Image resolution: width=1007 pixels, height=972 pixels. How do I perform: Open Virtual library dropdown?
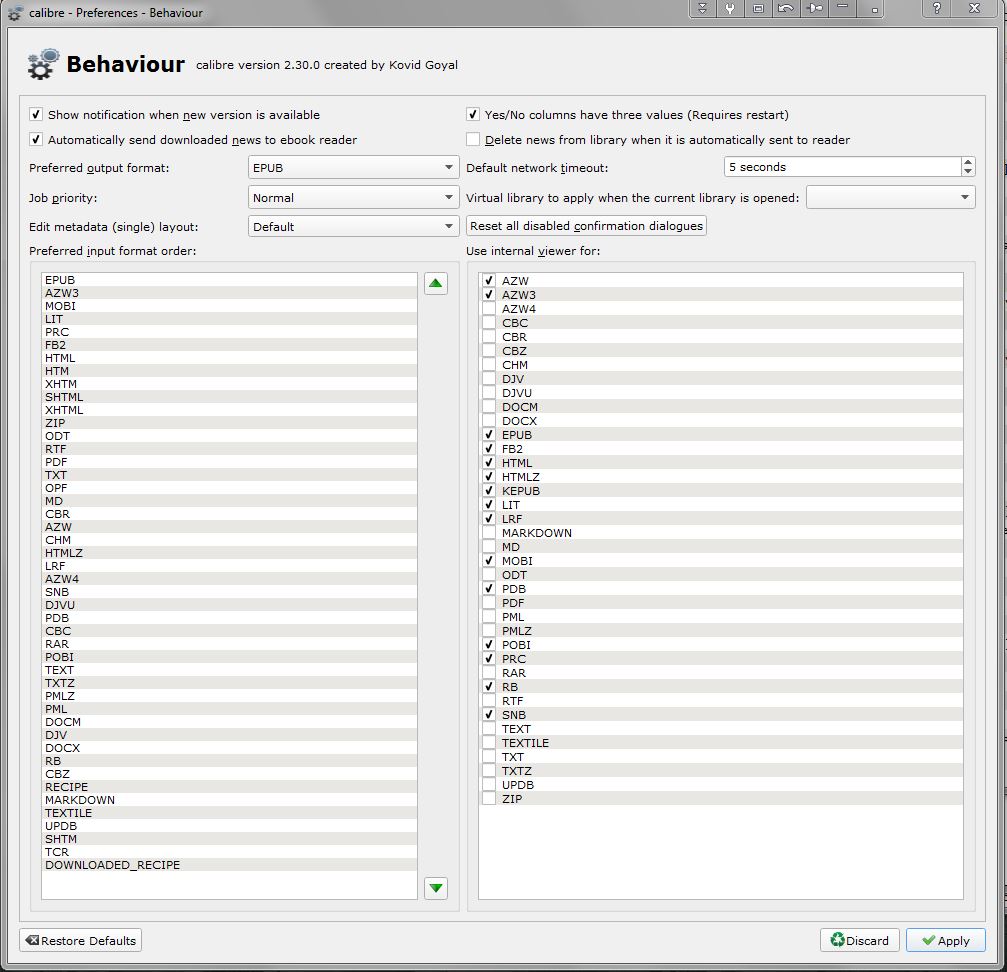pyautogui.click(x=890, y=197)
